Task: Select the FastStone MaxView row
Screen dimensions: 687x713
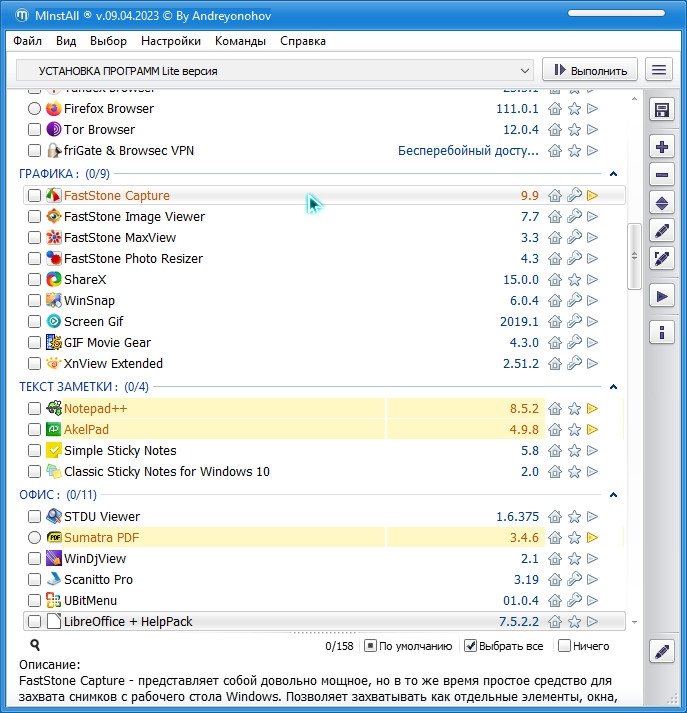Action: click(324, 237)
